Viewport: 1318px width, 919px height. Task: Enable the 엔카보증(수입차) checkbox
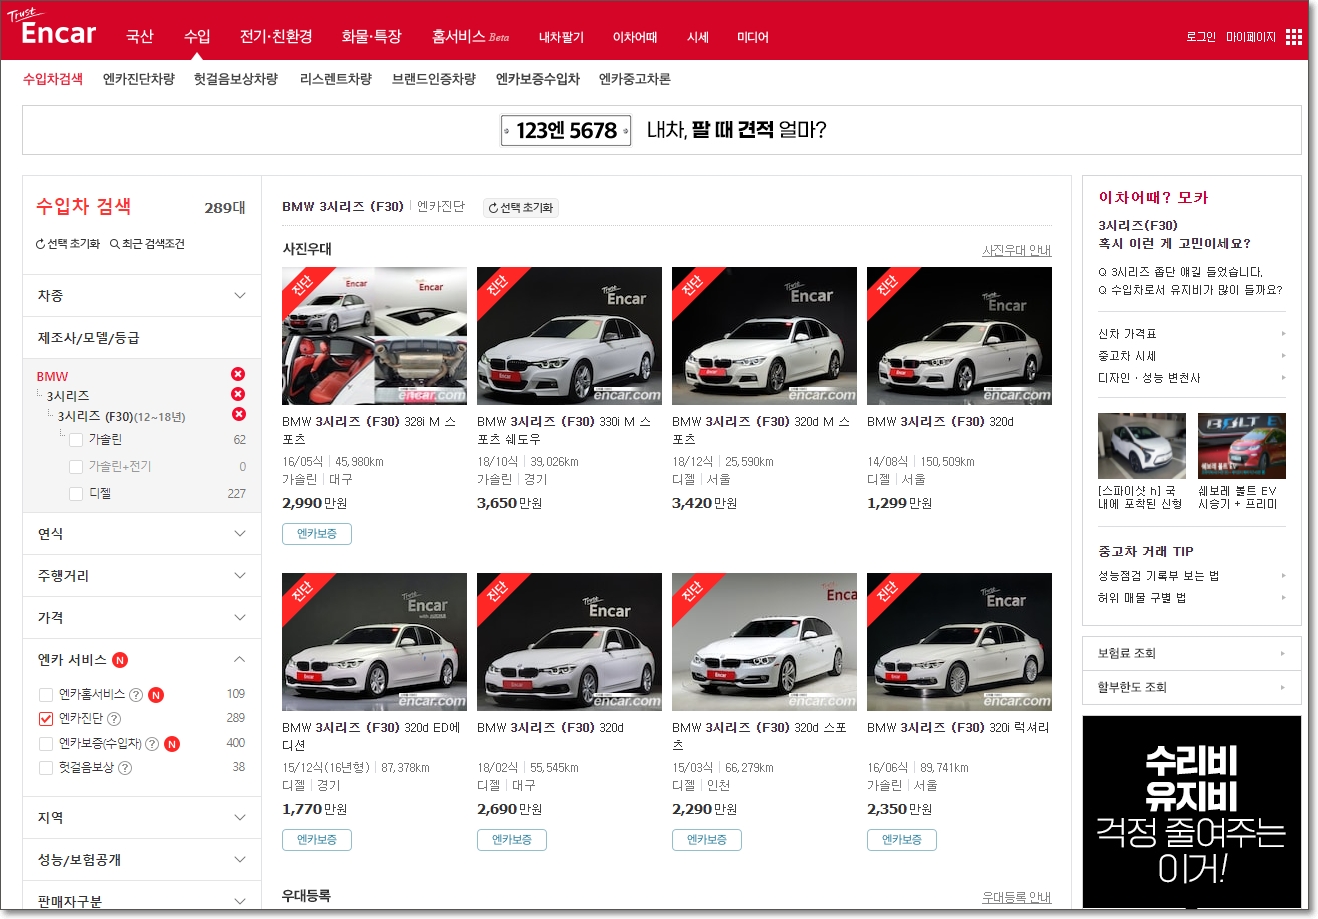(x=45, y=744)
